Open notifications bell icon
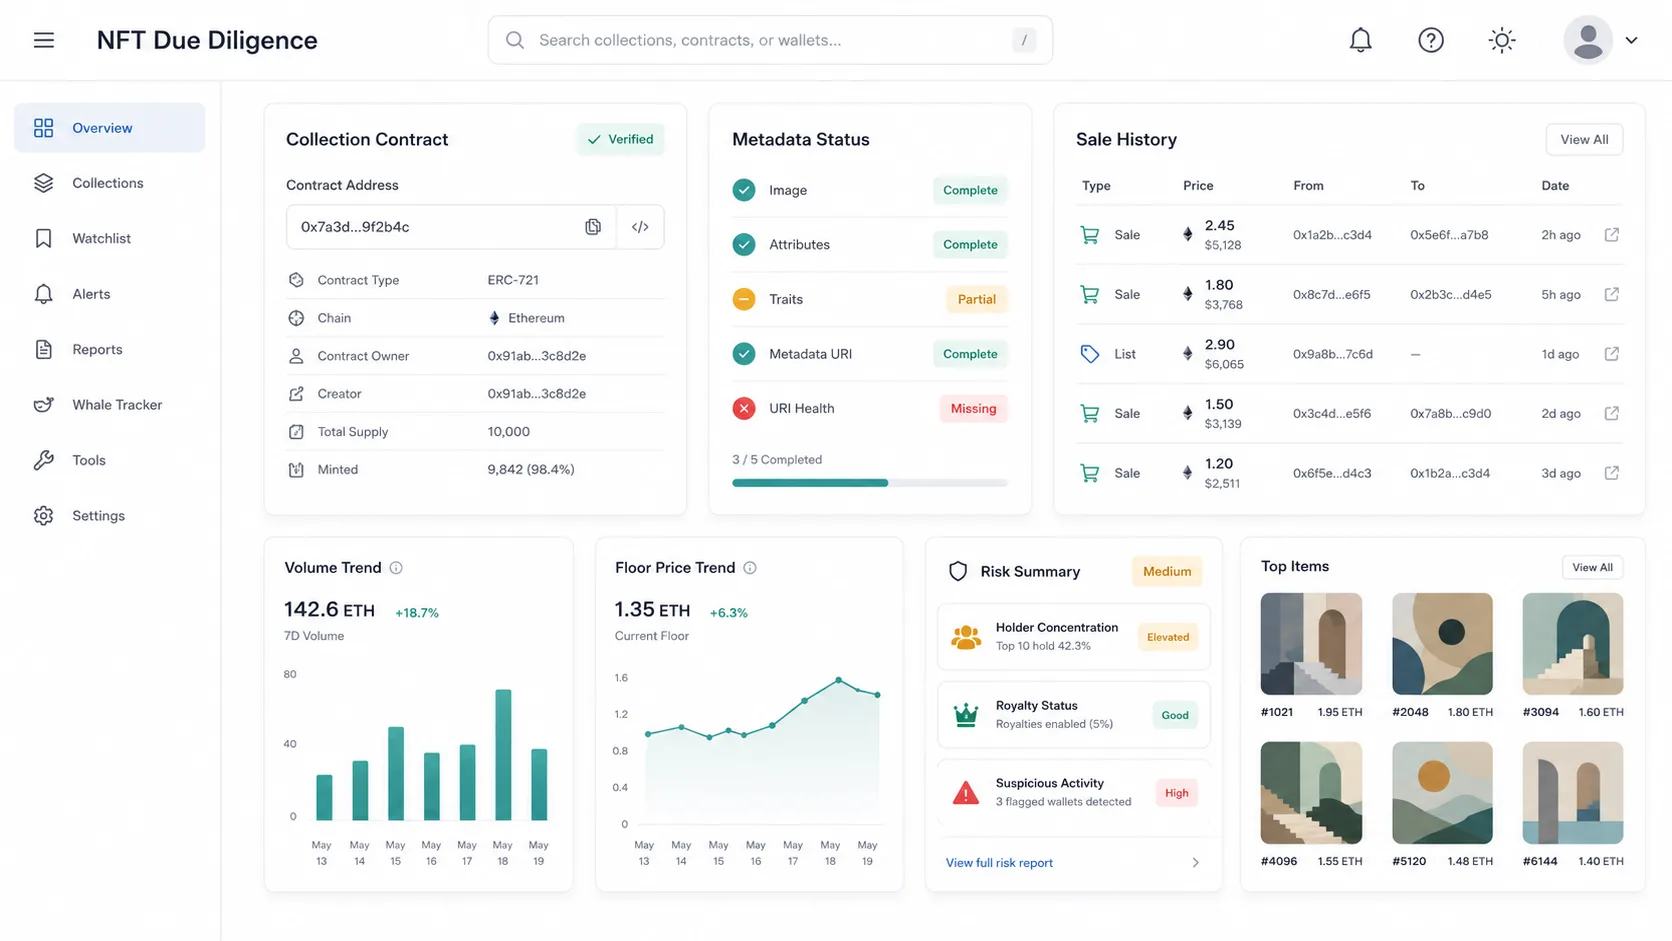 tap(1360, 40)
